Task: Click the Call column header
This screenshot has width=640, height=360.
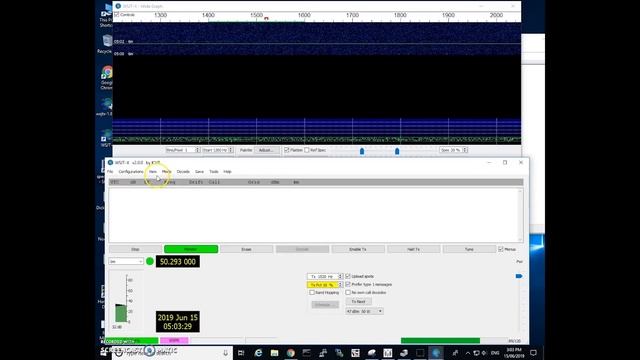Action: [x=214, y=182]
